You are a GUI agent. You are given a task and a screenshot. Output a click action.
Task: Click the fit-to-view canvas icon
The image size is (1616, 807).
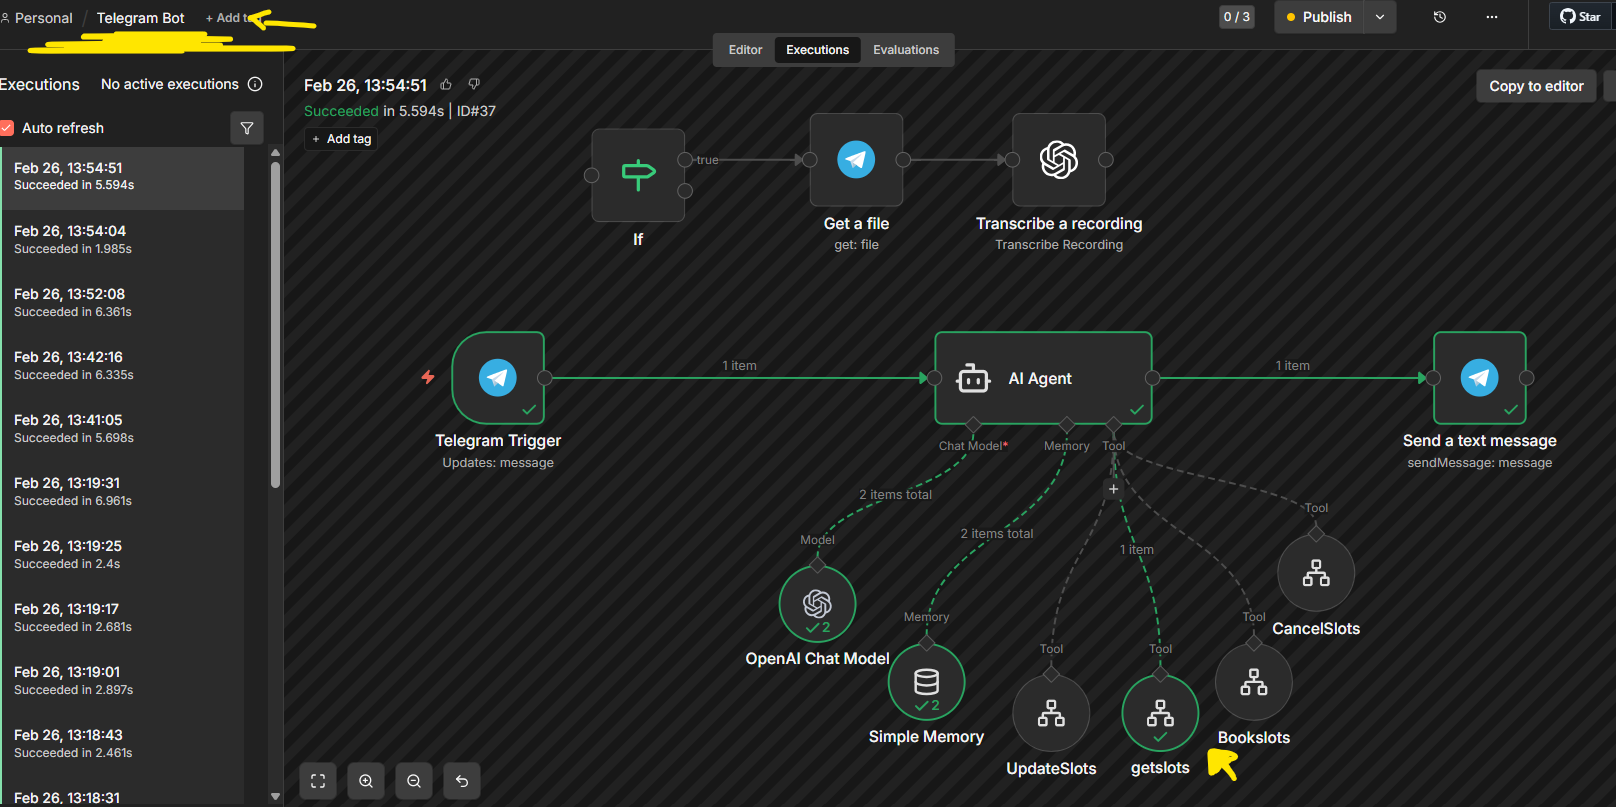click(318, 781)
